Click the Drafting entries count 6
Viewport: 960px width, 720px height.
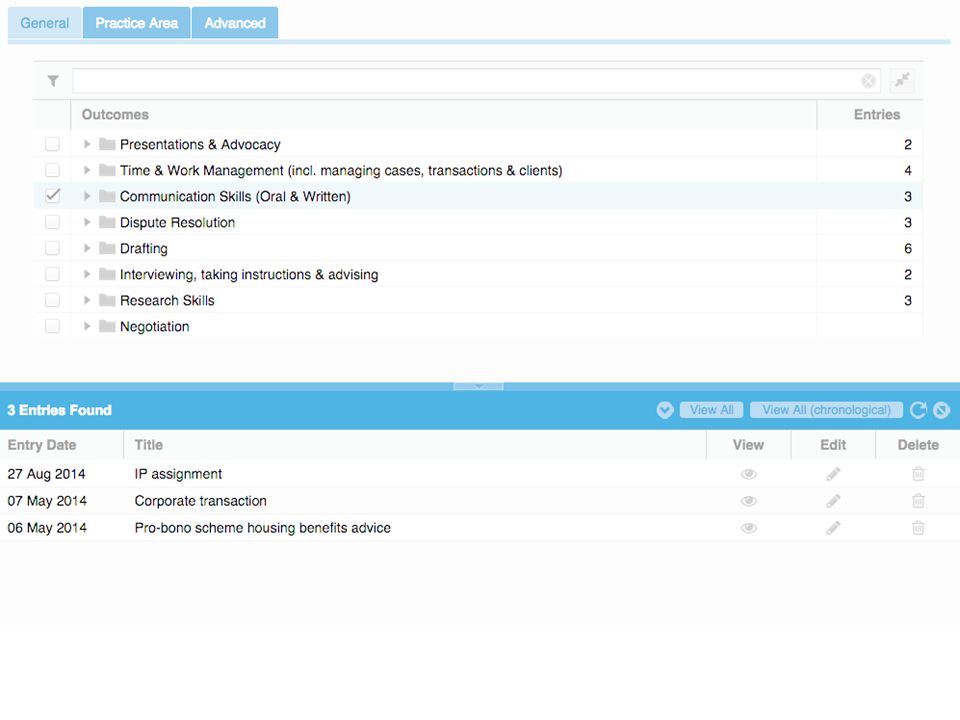coord(908,249)
